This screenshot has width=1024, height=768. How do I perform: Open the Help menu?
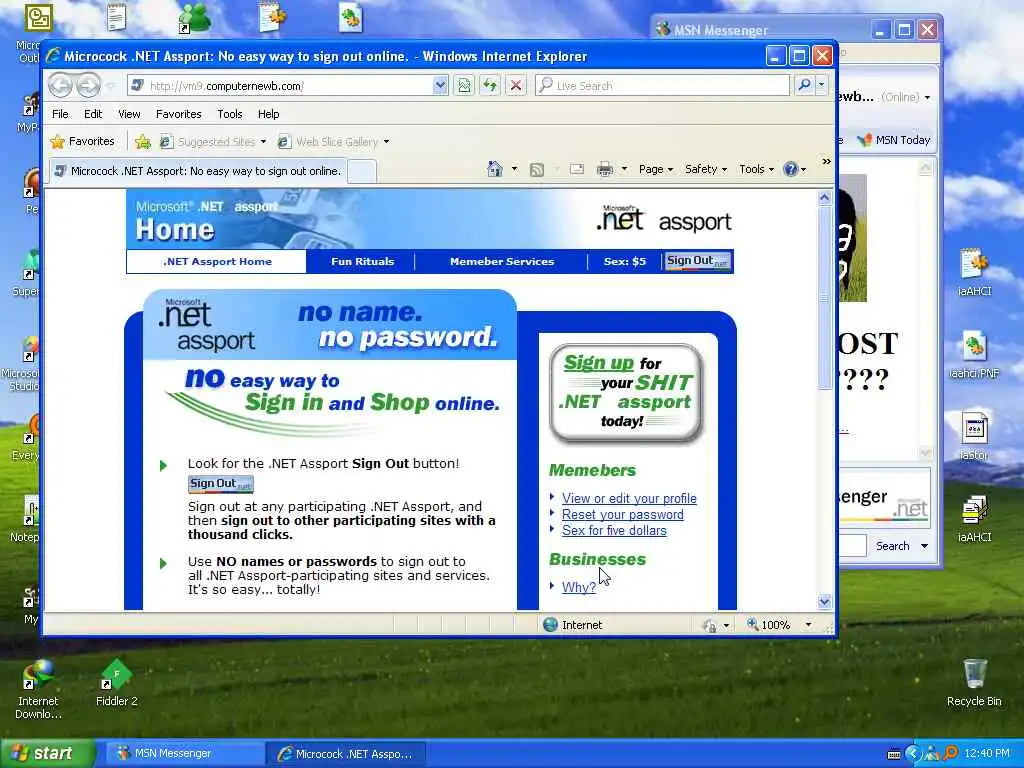[268, 114]
